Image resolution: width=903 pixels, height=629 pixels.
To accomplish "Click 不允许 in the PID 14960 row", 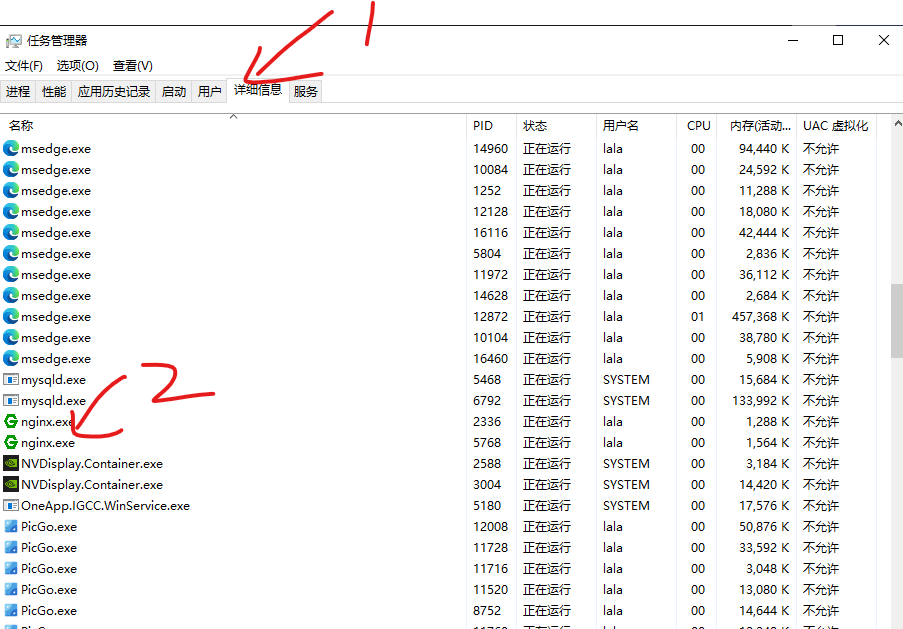I will pyautogui.click(x=821, y=149).
